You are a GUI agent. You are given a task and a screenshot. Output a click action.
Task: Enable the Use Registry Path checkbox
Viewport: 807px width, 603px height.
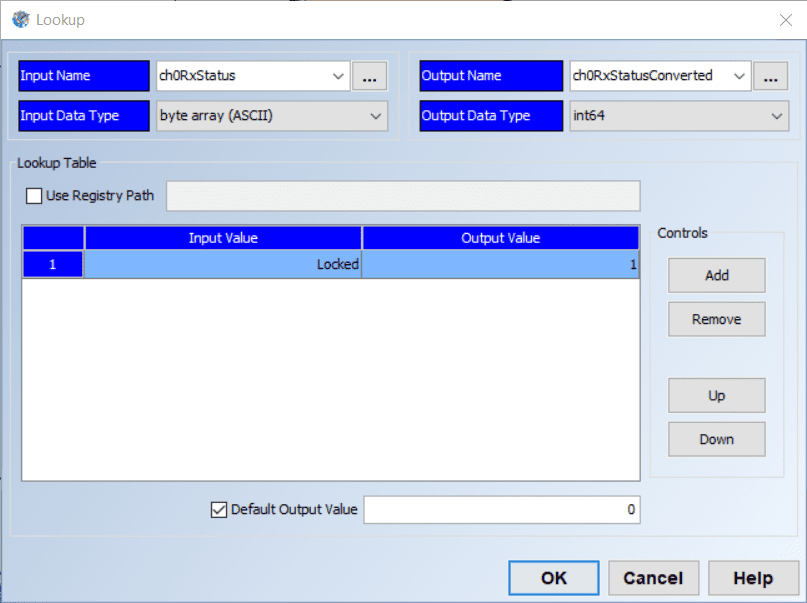pos(34,196)
